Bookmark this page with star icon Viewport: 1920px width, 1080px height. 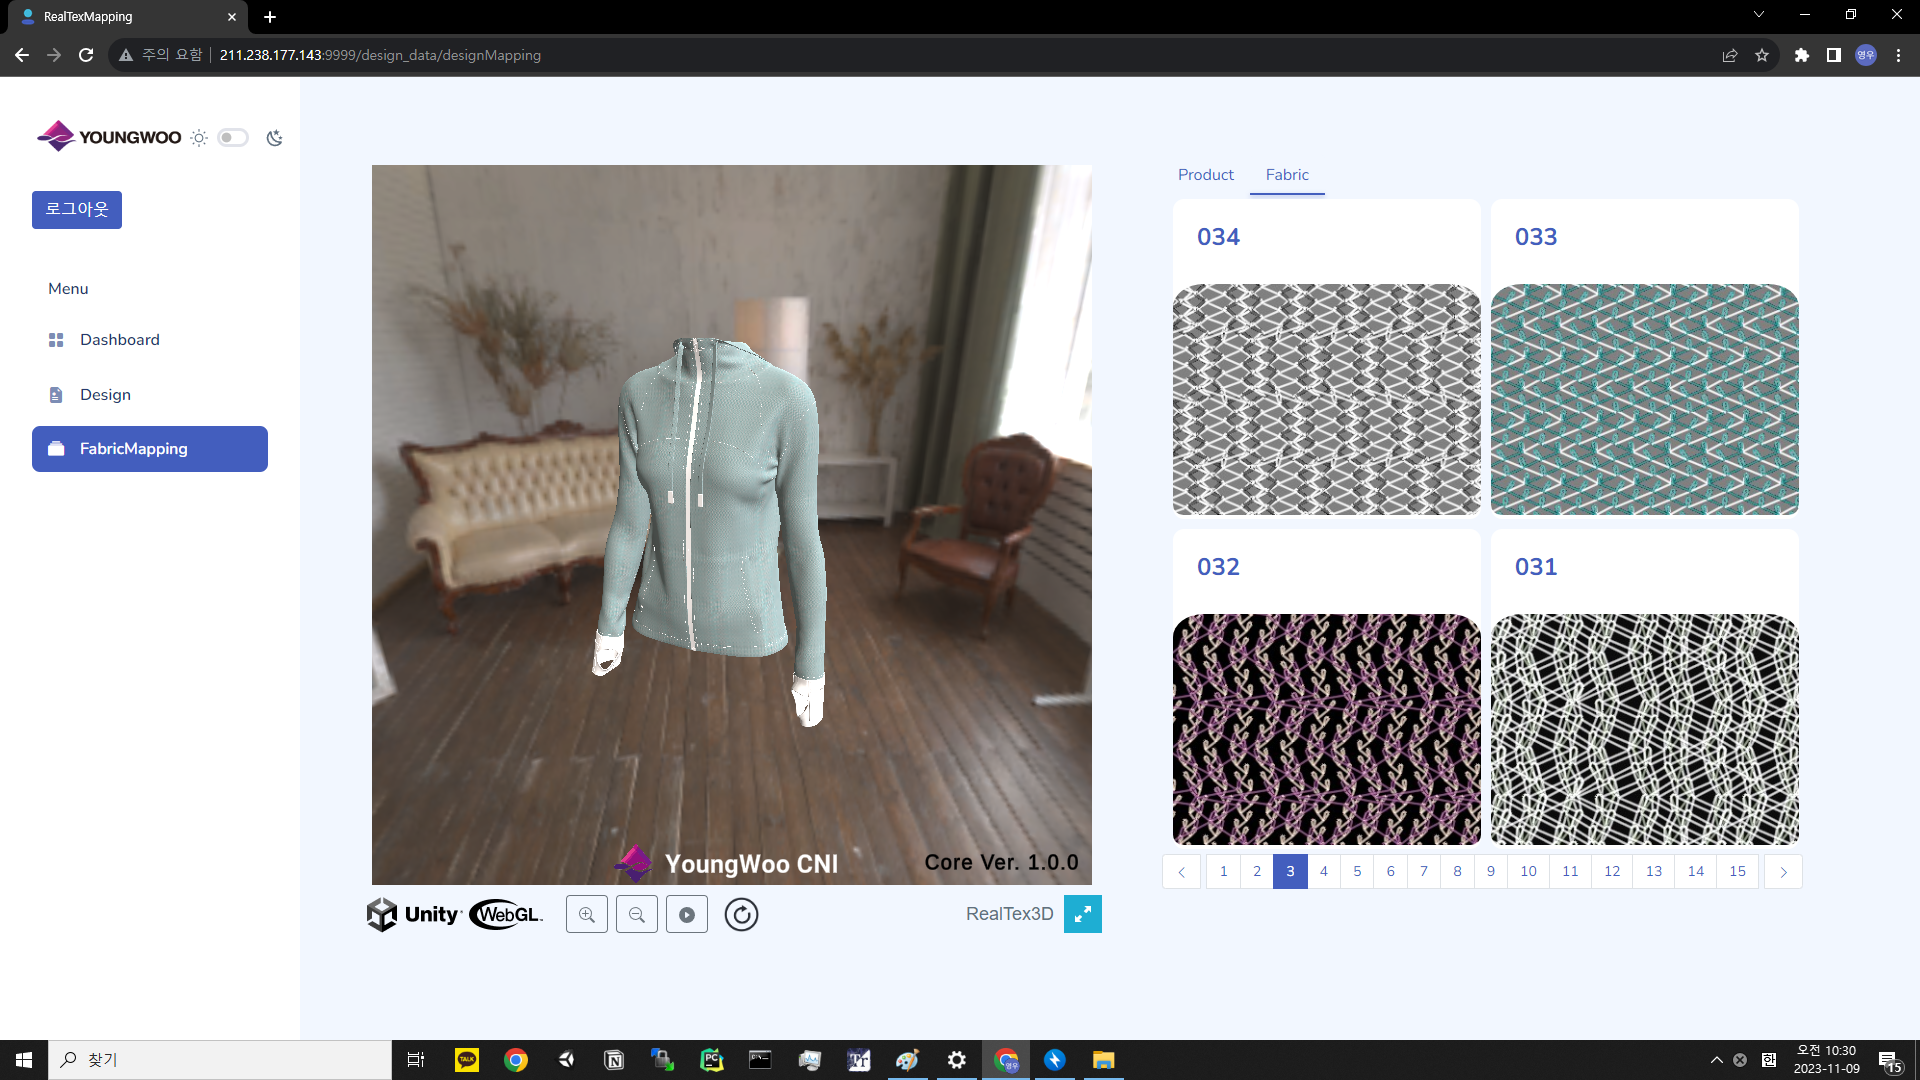coord(1761,55)
